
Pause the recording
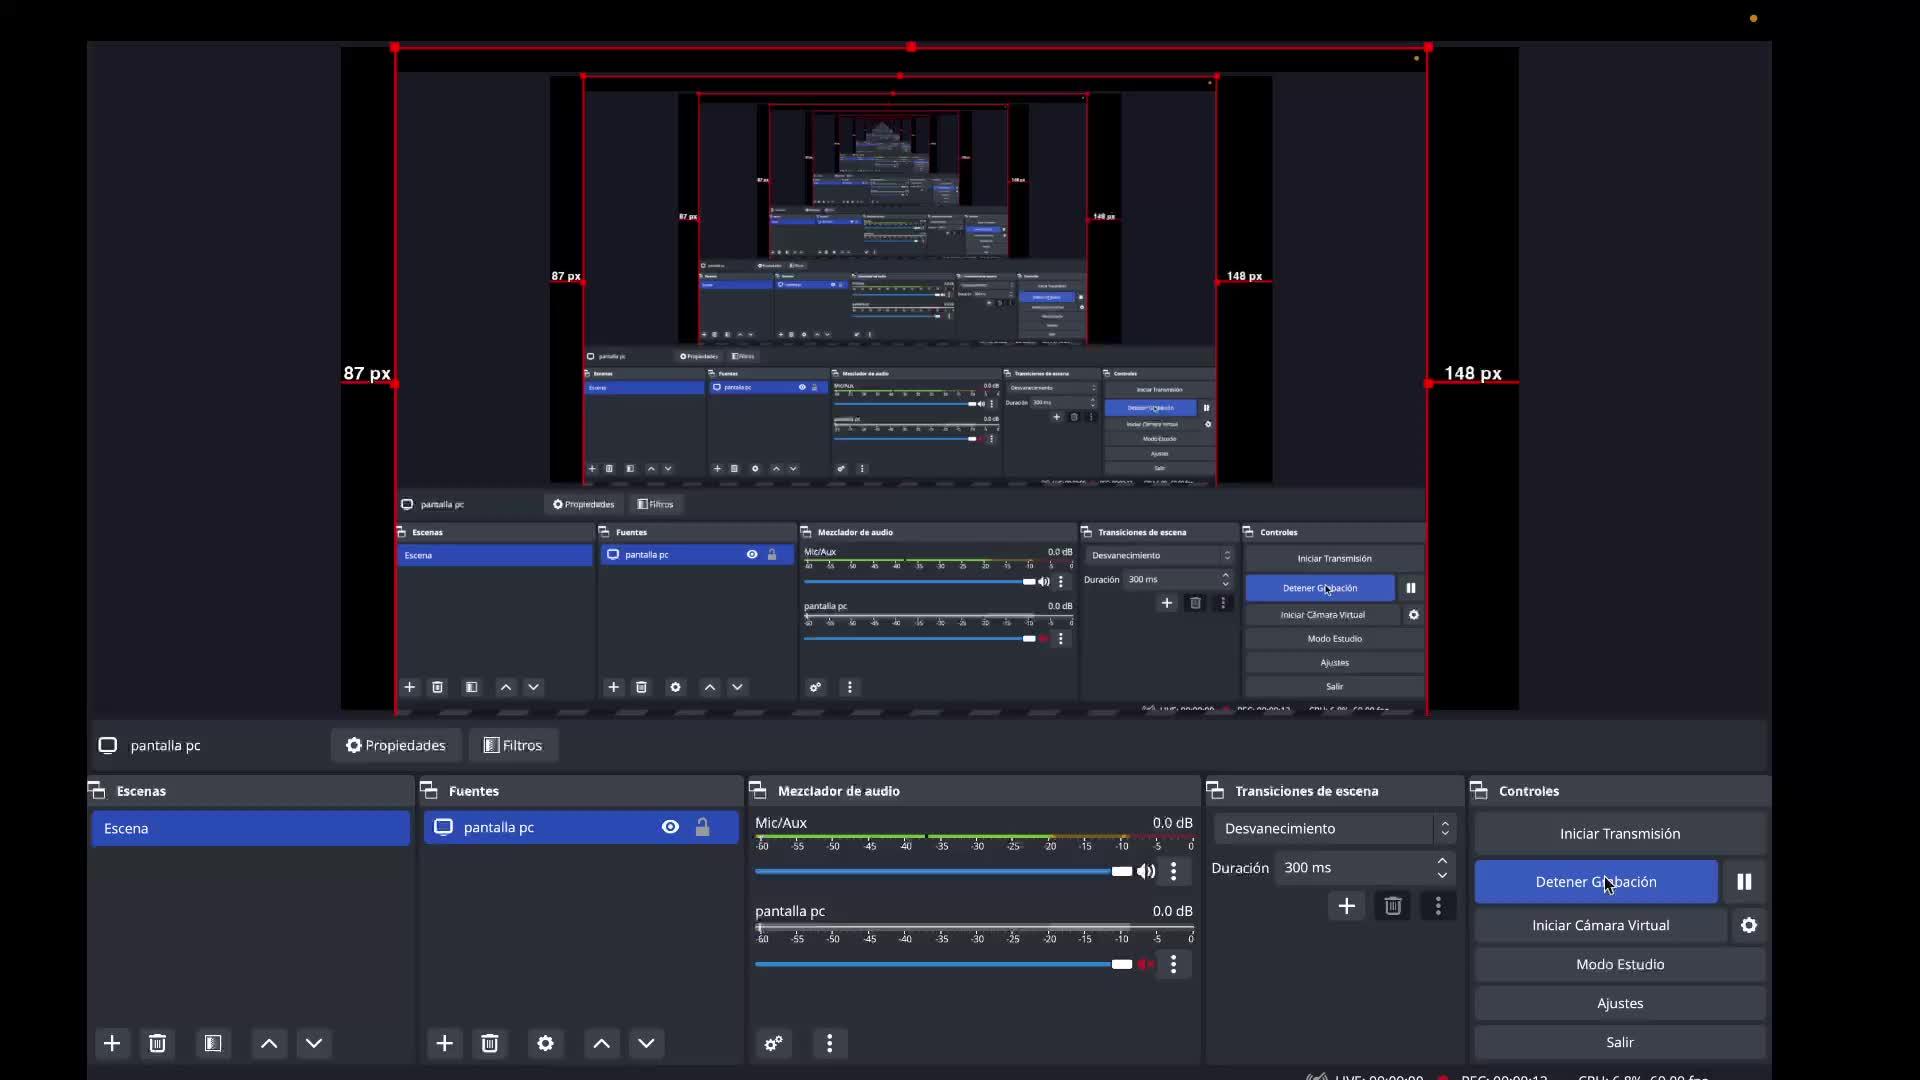tap(1744, 882)
